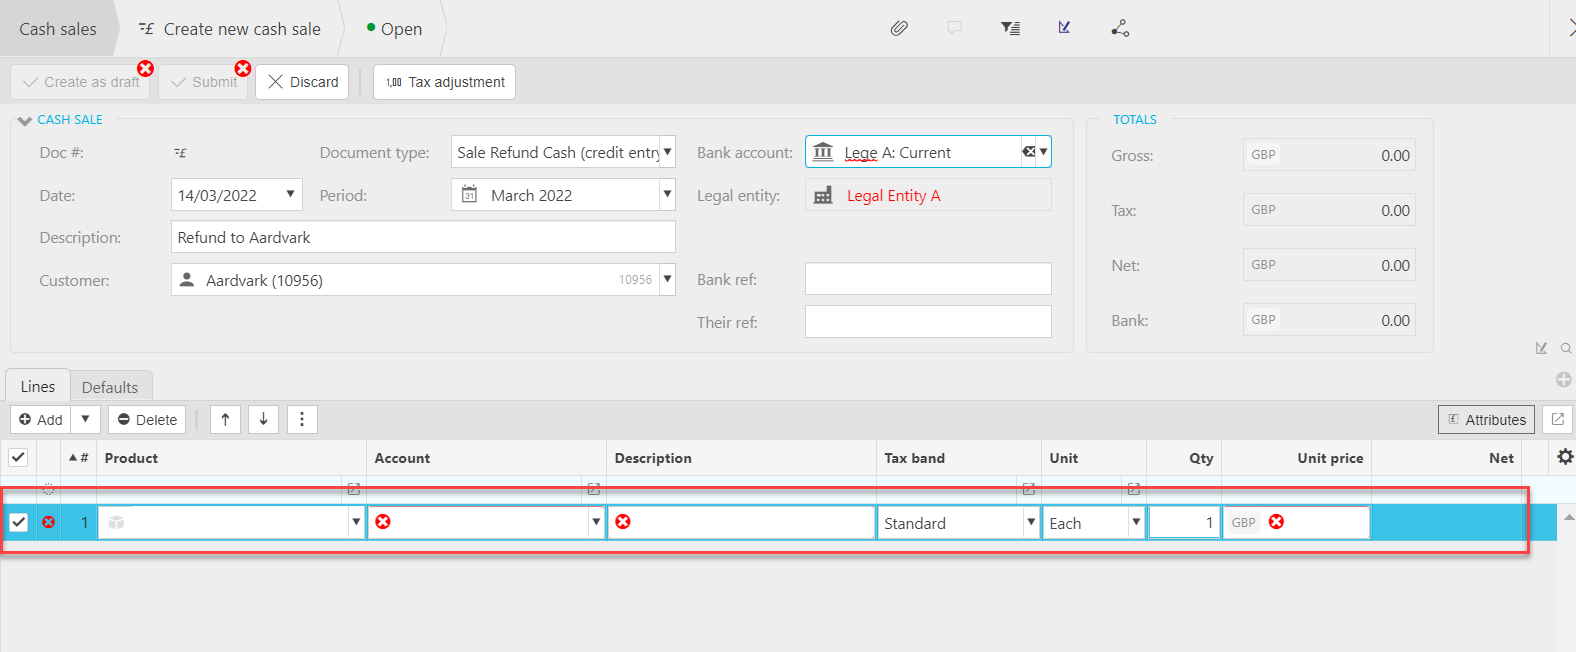Open the Tax adjustment button
The image size is (1576, 652).
(445, 82)
